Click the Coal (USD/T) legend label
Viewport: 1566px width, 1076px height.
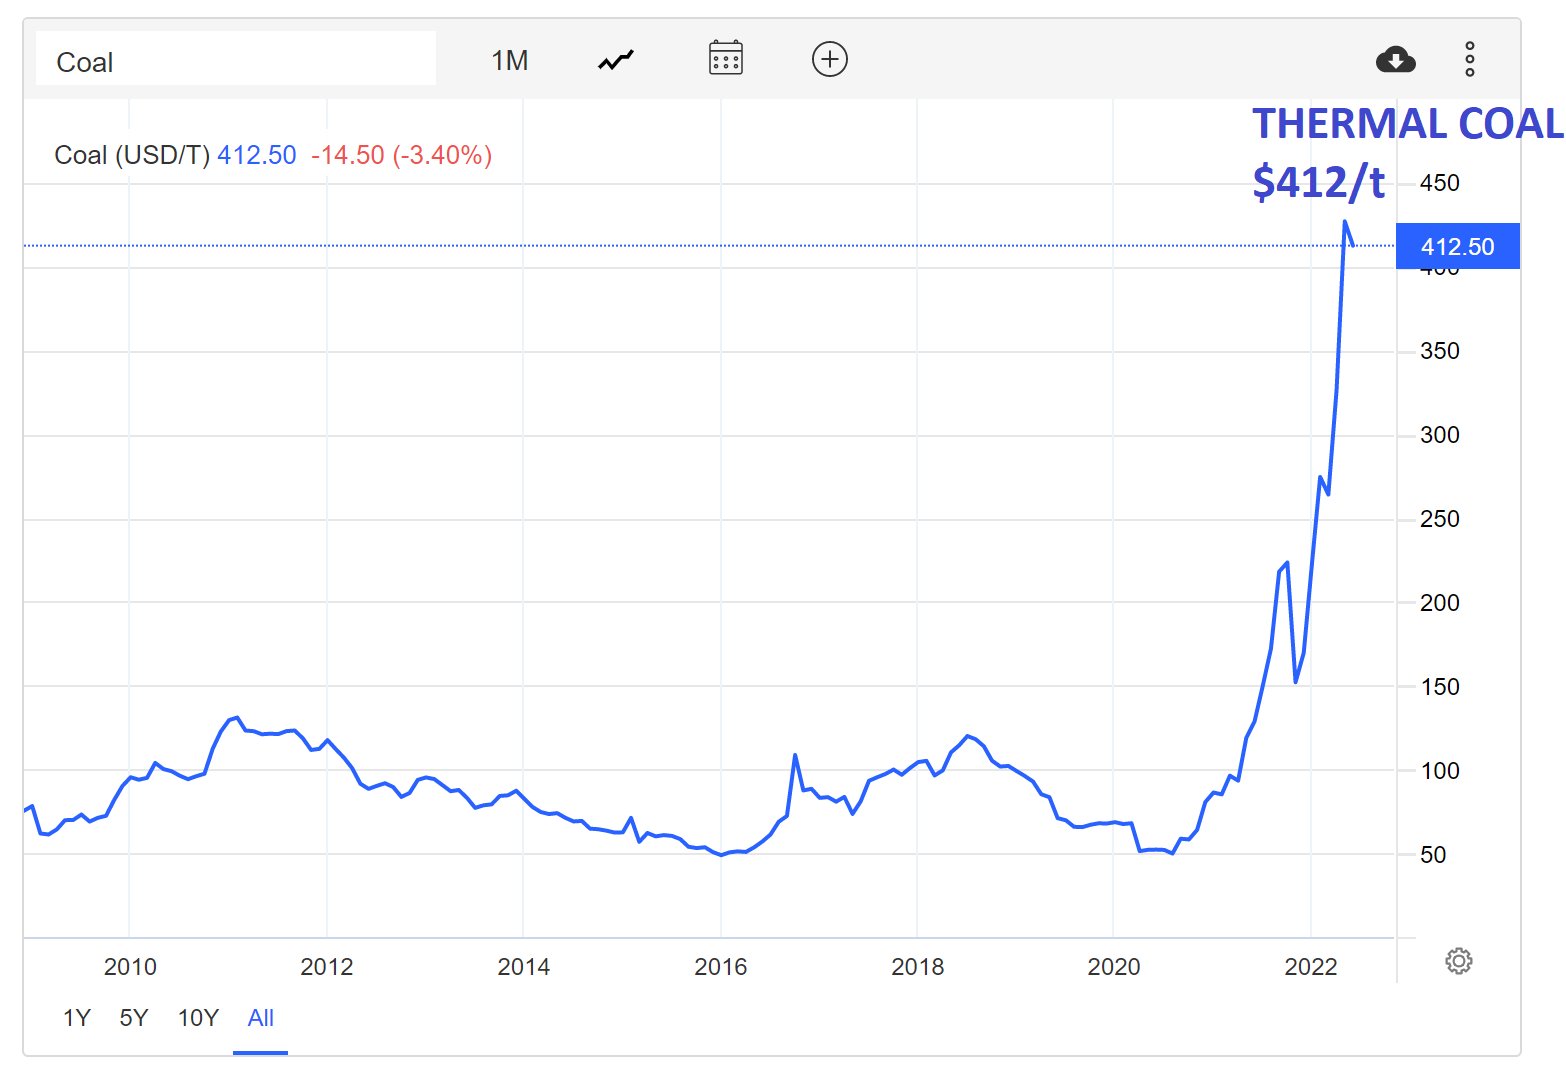tap(131, 155)
